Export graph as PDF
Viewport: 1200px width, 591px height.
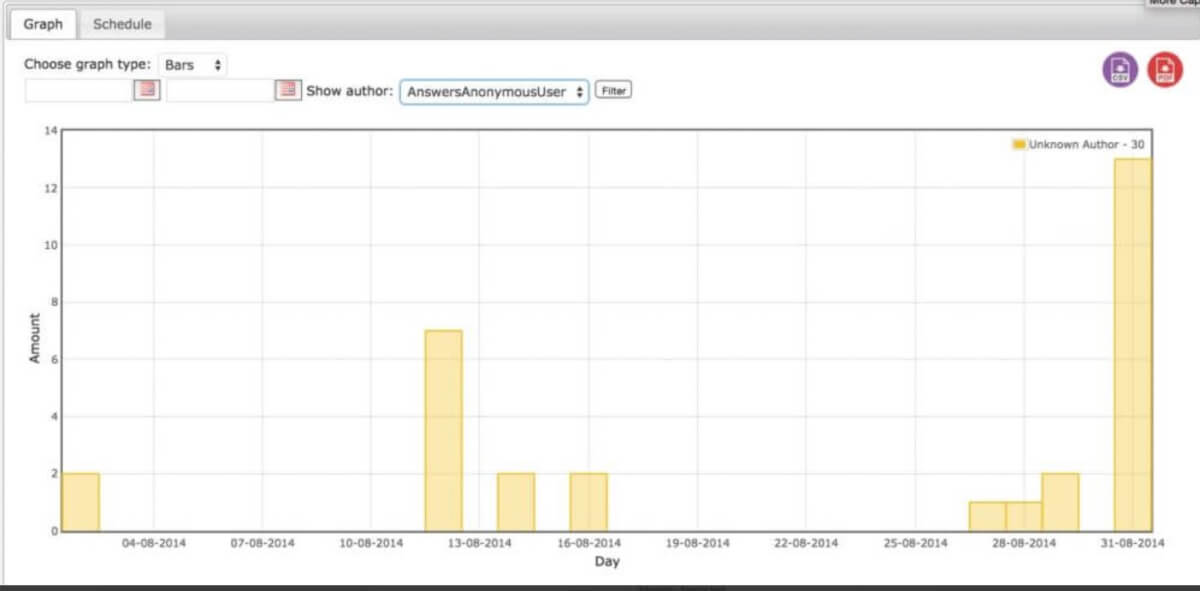pos(1164,70)
